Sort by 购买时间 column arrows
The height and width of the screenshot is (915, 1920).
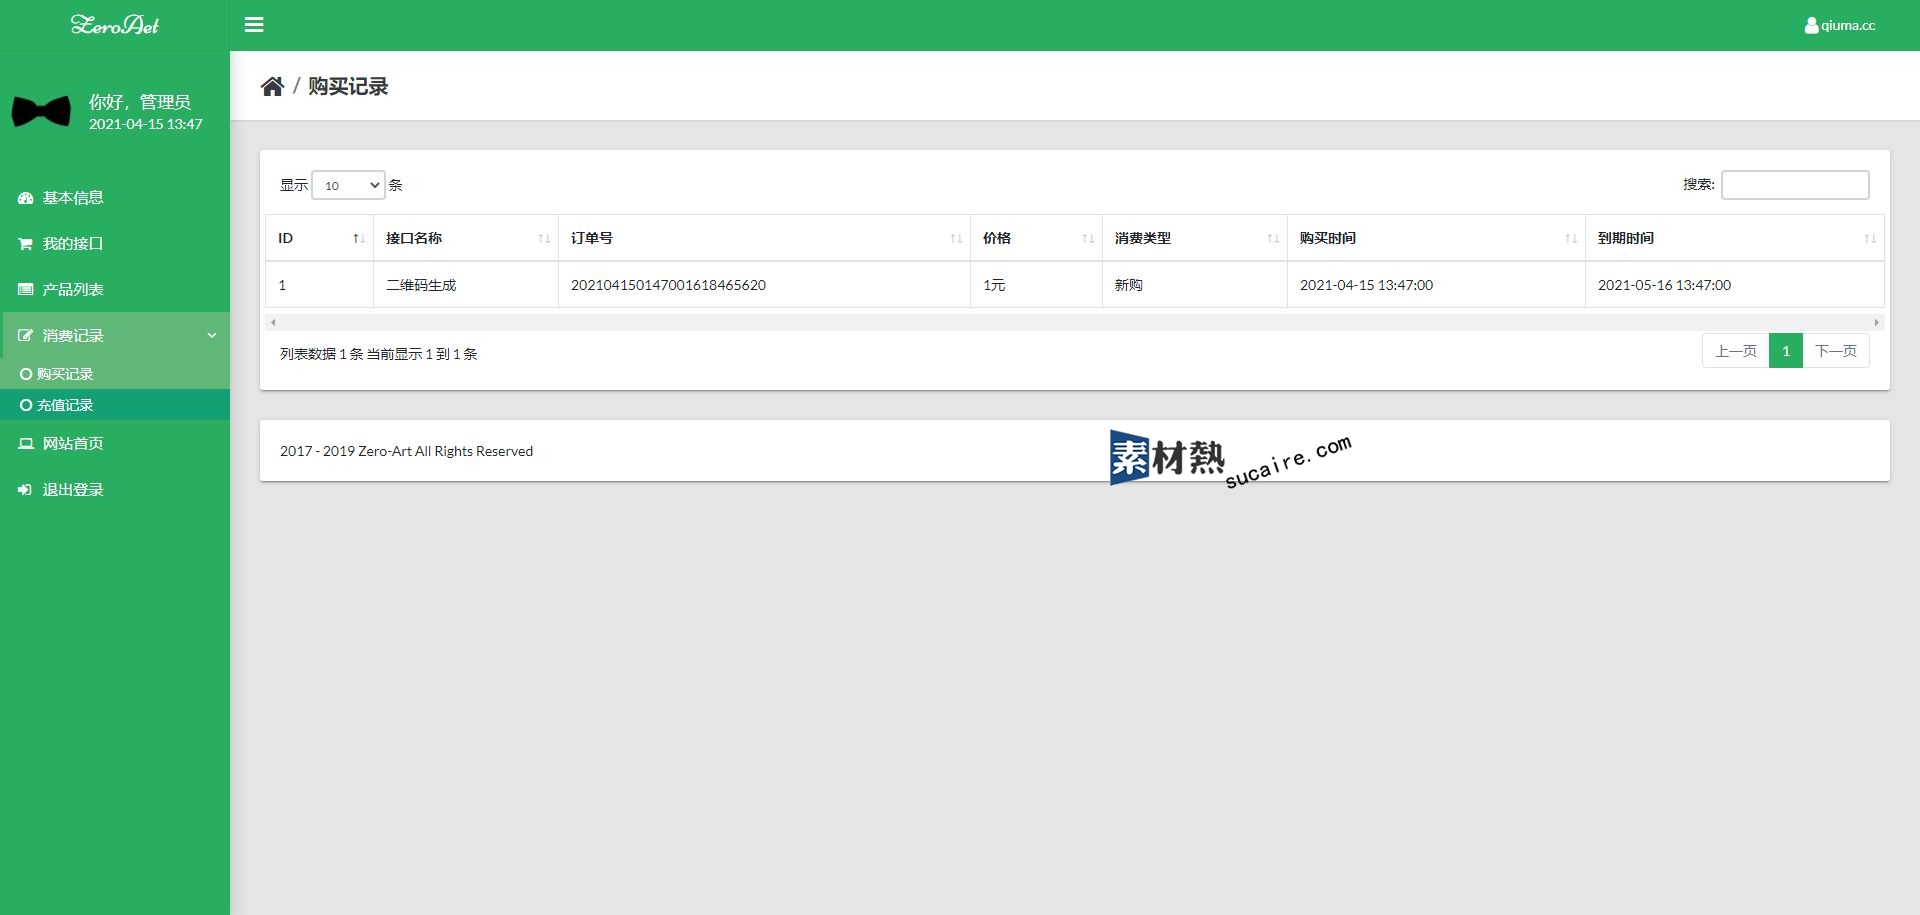(1571, 238)
